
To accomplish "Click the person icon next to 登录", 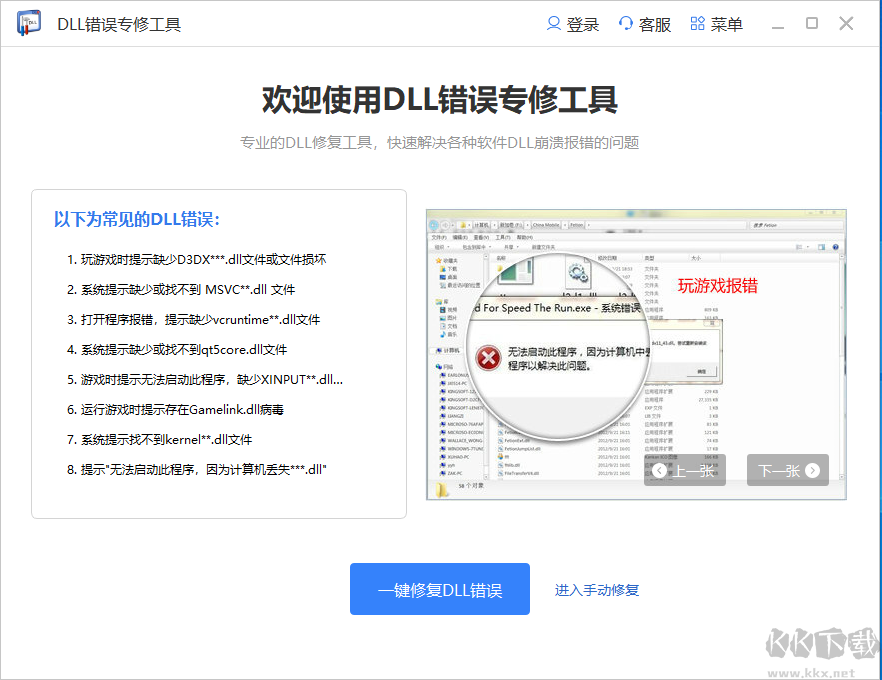I will (552, 24).
